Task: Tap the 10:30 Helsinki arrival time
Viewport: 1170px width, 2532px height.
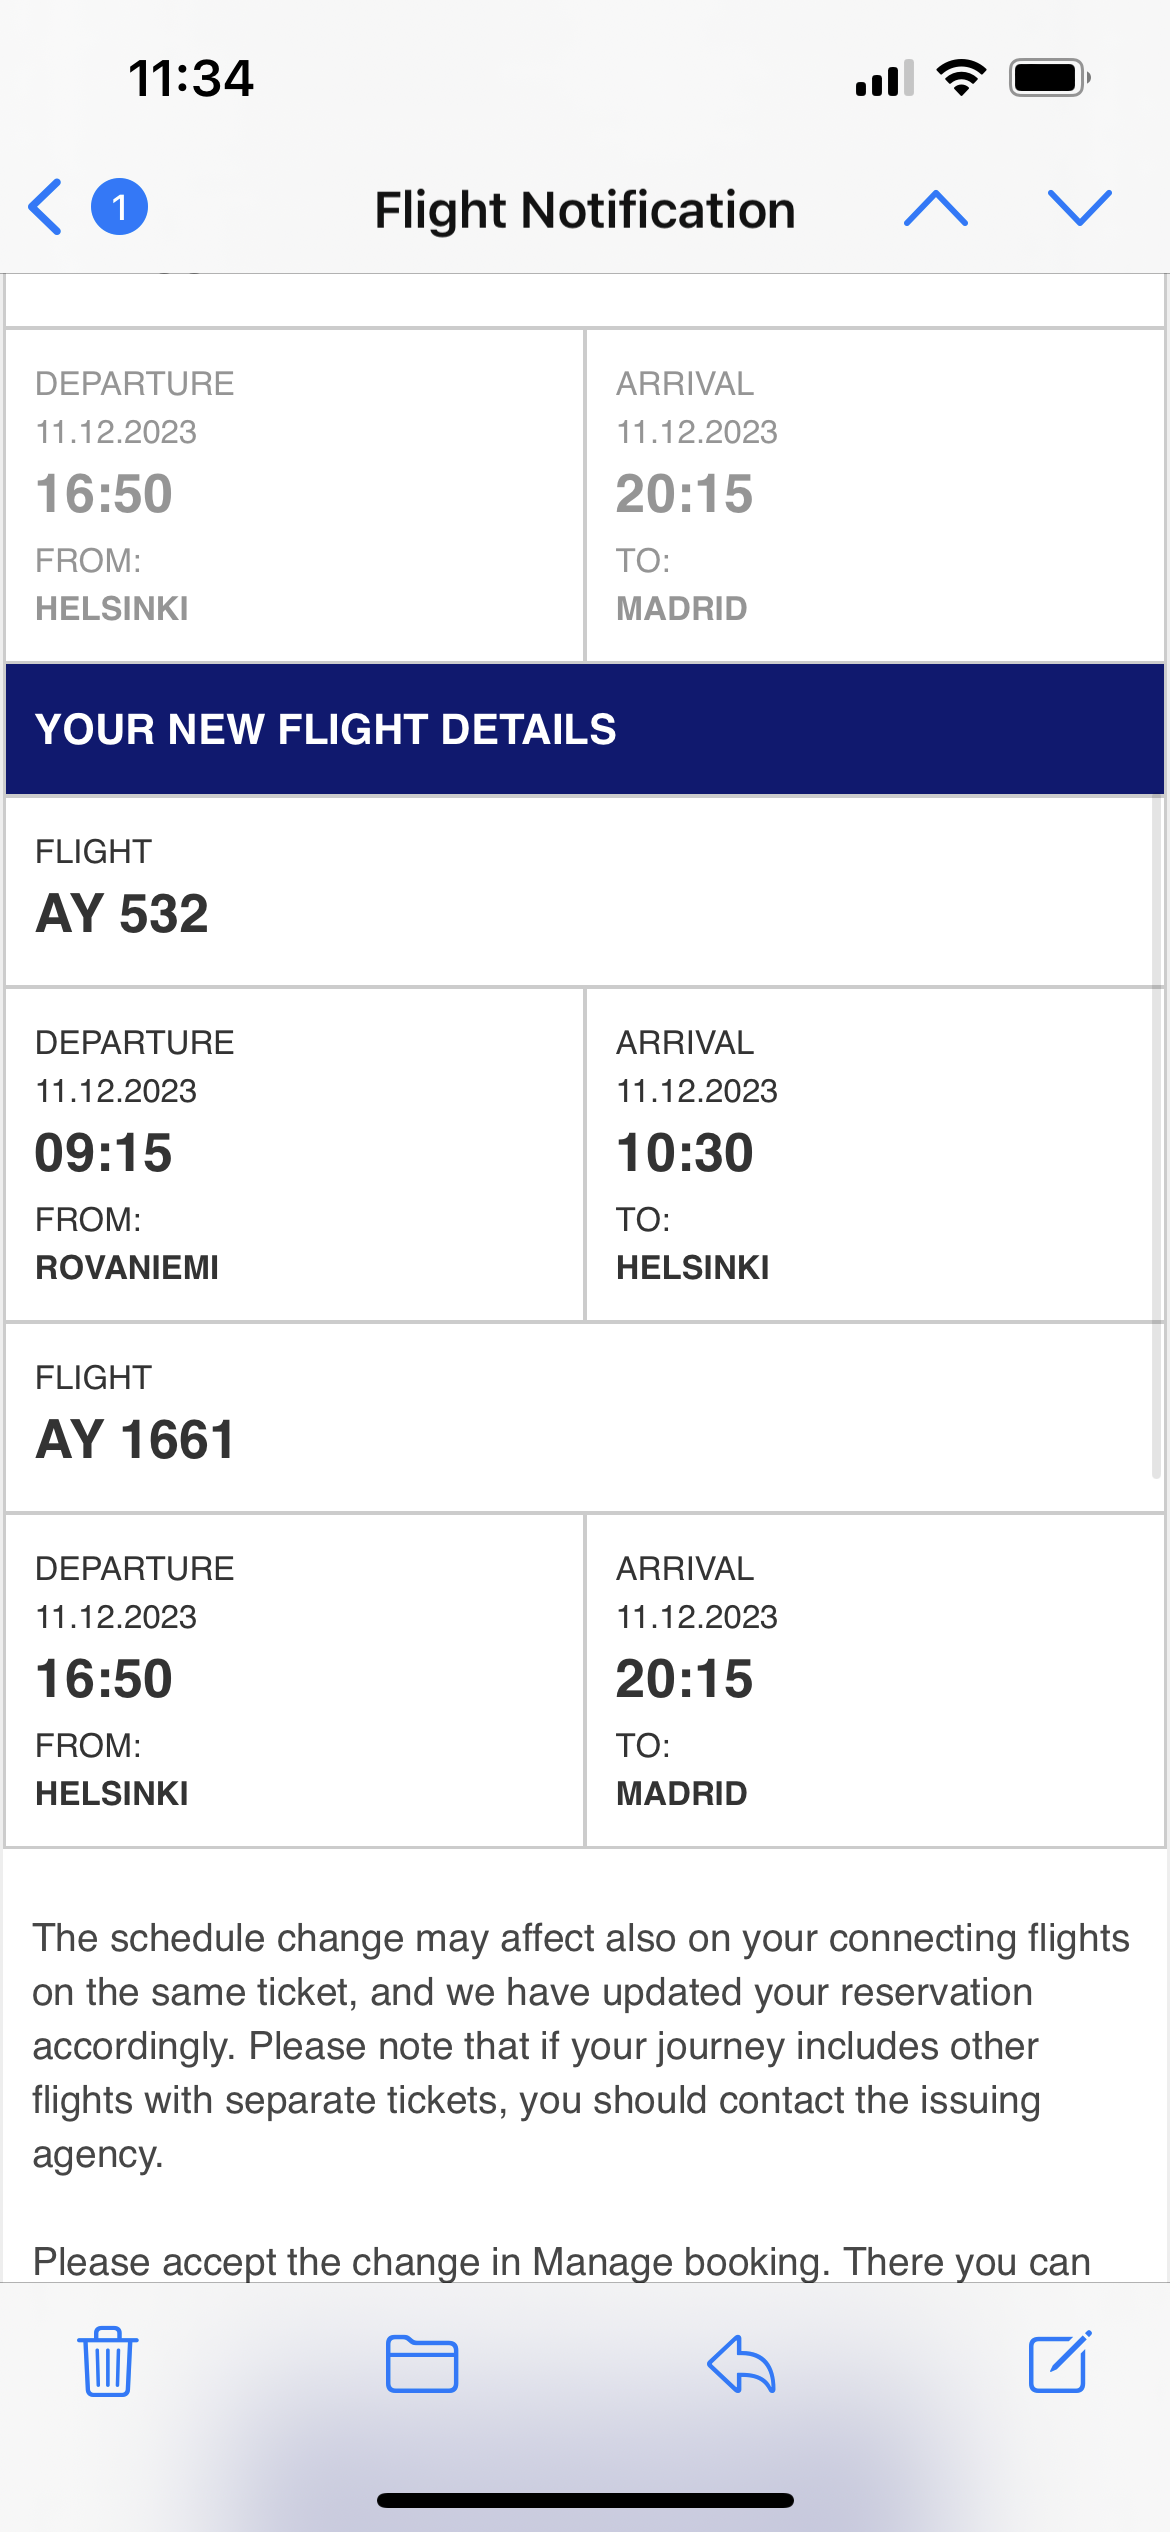Action: [x=685, y=1153]
